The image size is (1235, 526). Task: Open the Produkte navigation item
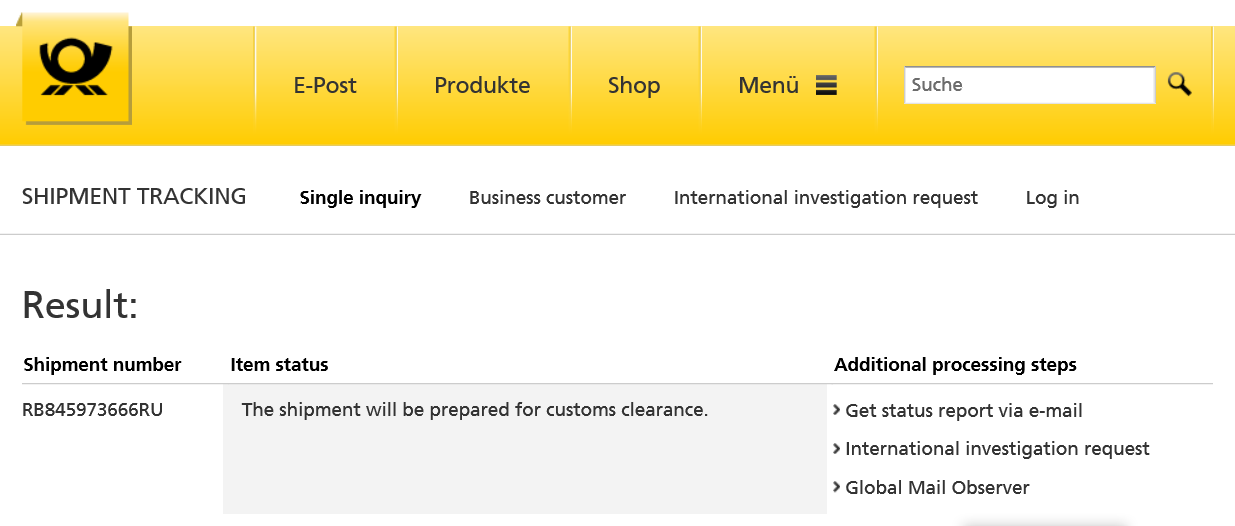[x=482, y=86]
